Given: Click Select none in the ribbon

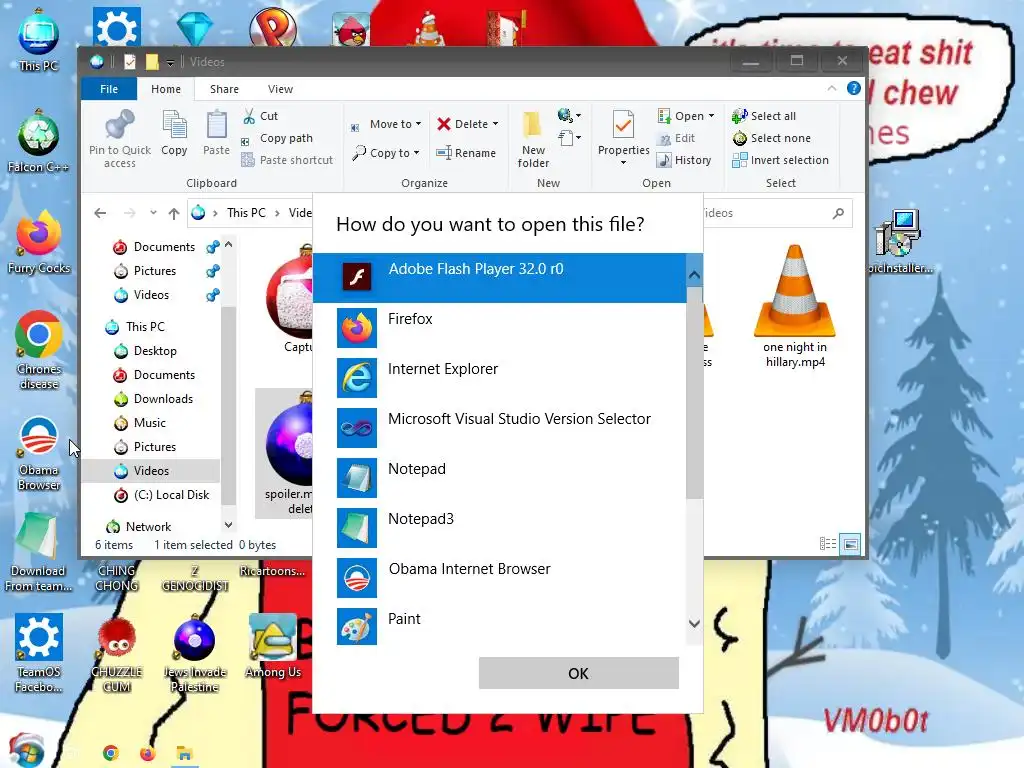Looking at the screenshot, I should pyautogui.click(x=772, y=138).
